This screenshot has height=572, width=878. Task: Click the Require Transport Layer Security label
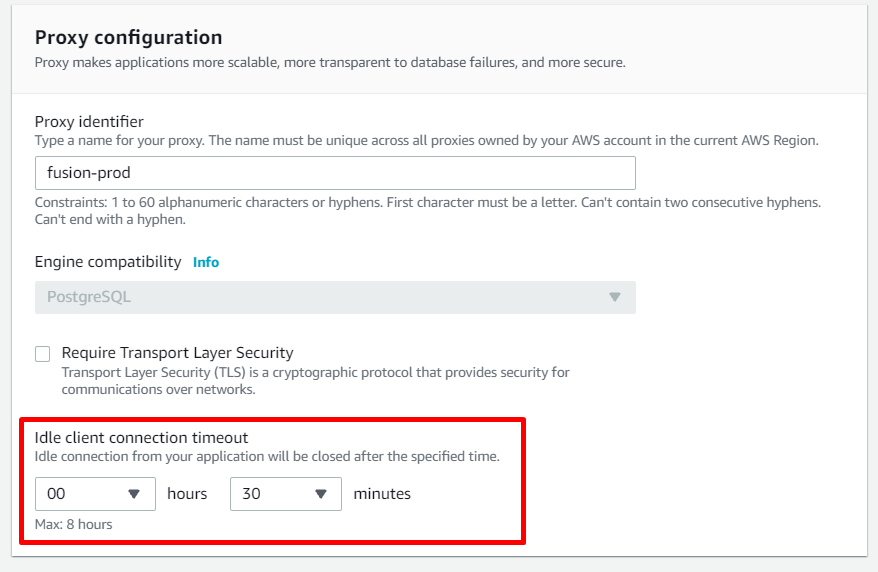click(x=178, y=353)
